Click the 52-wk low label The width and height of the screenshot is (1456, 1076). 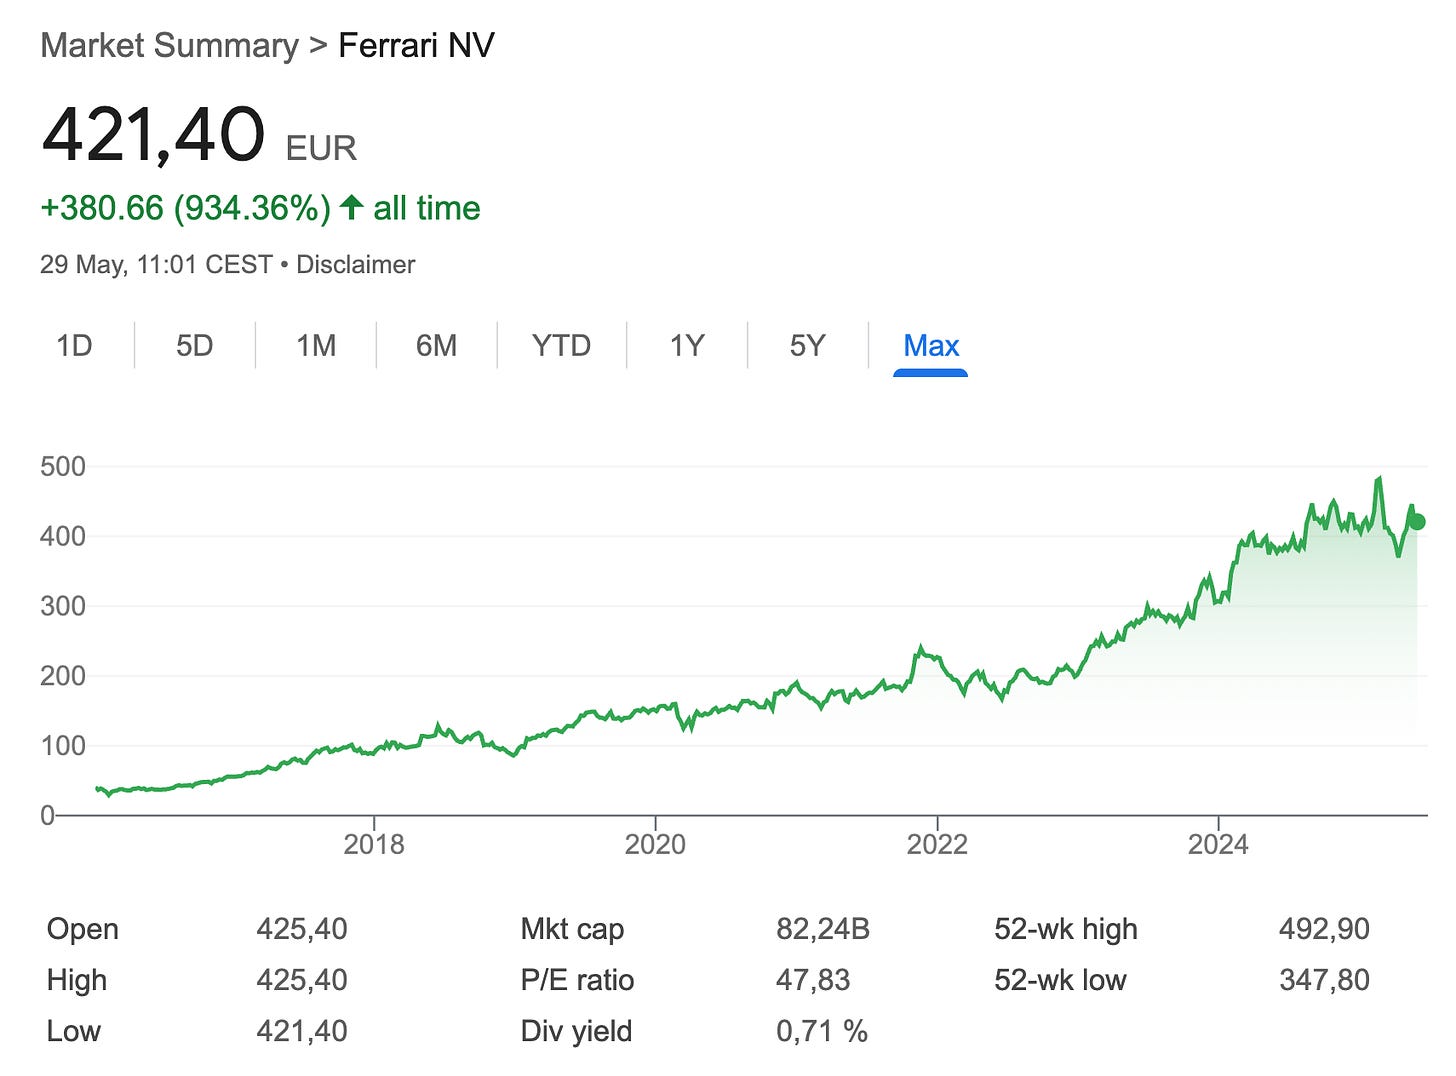click(x=1060, y=980)
